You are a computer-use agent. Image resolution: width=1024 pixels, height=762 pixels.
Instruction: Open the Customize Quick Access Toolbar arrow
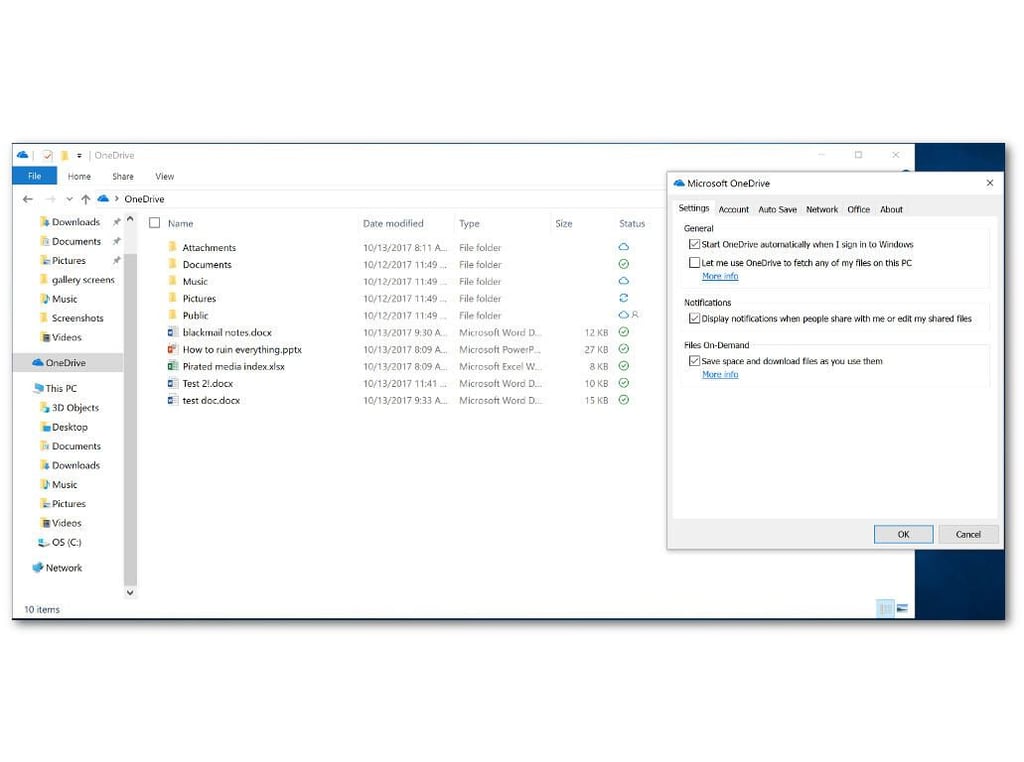click(79, 155)
